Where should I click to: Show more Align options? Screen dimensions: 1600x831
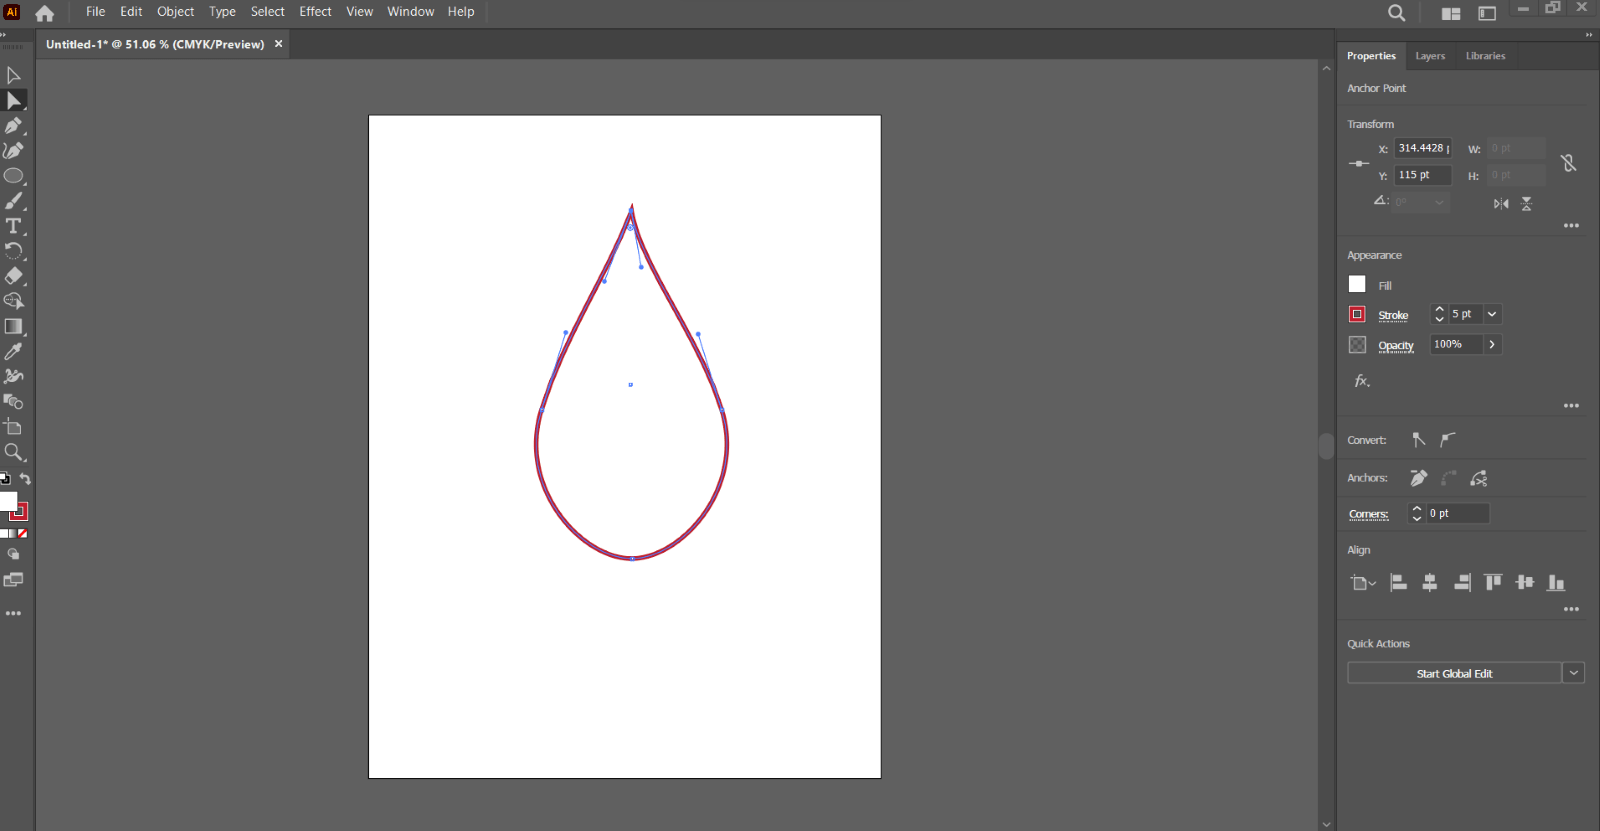click(1572, 609)
